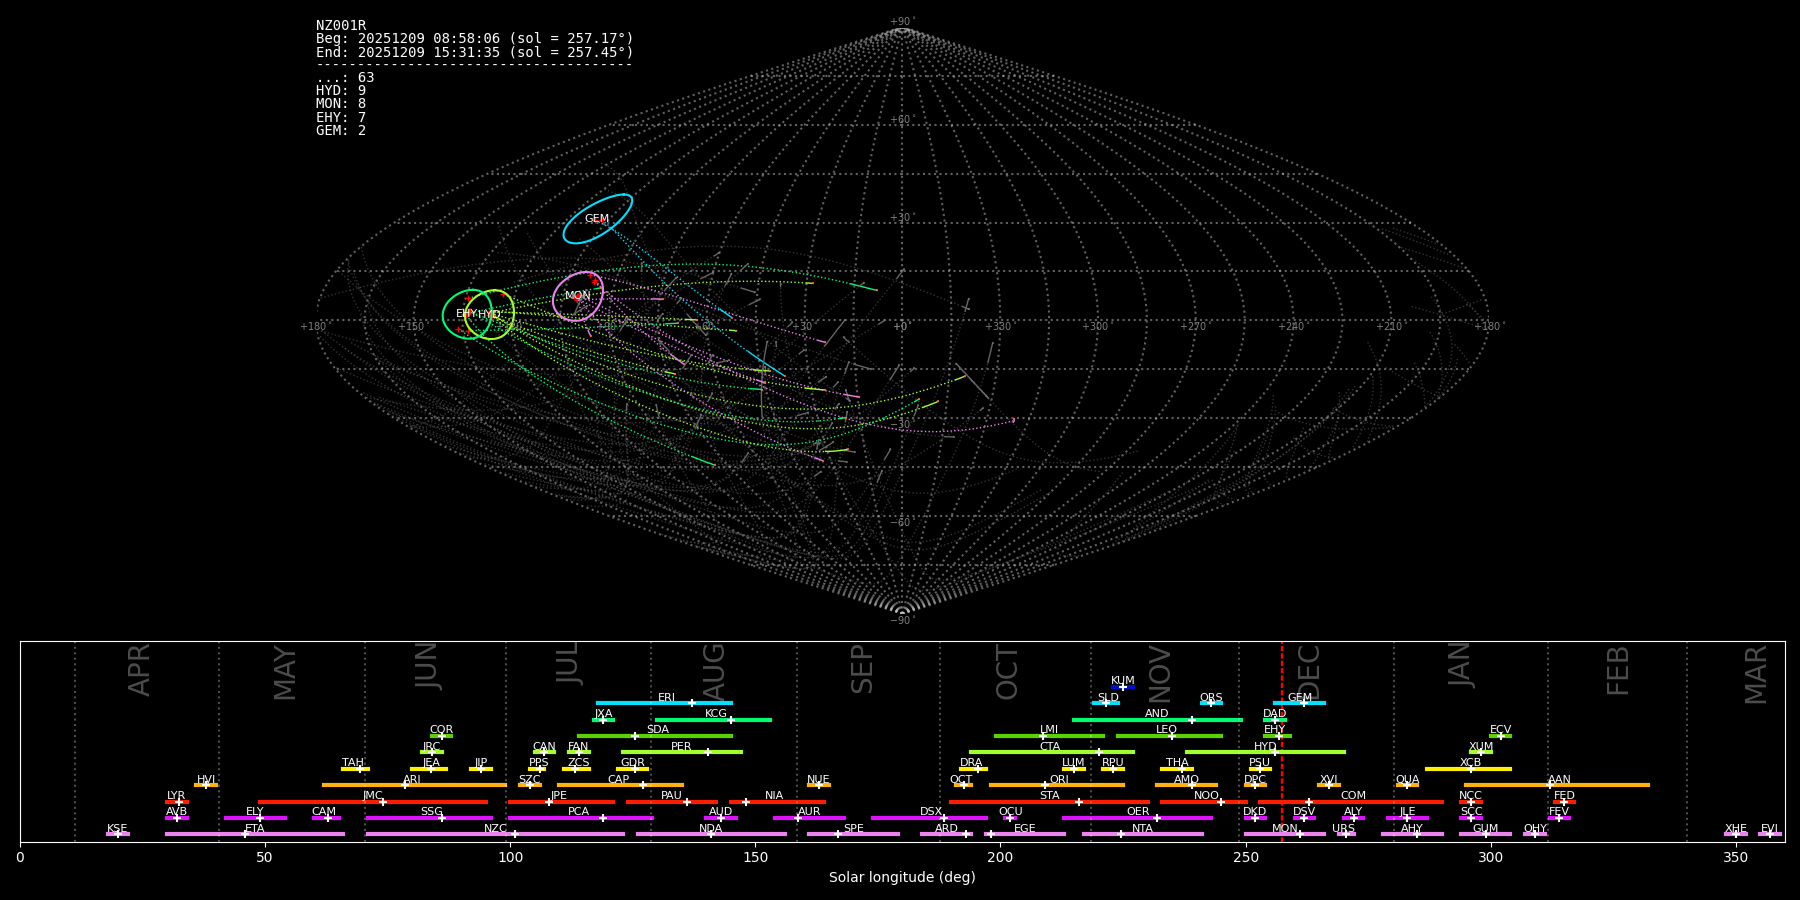Click the ORI shower bar

(1057, 785)
